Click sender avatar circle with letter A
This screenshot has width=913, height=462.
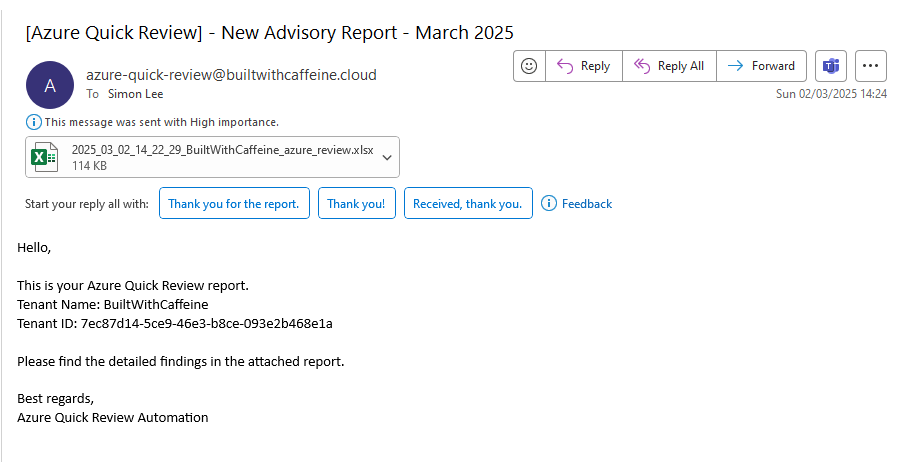pos(50,85)
